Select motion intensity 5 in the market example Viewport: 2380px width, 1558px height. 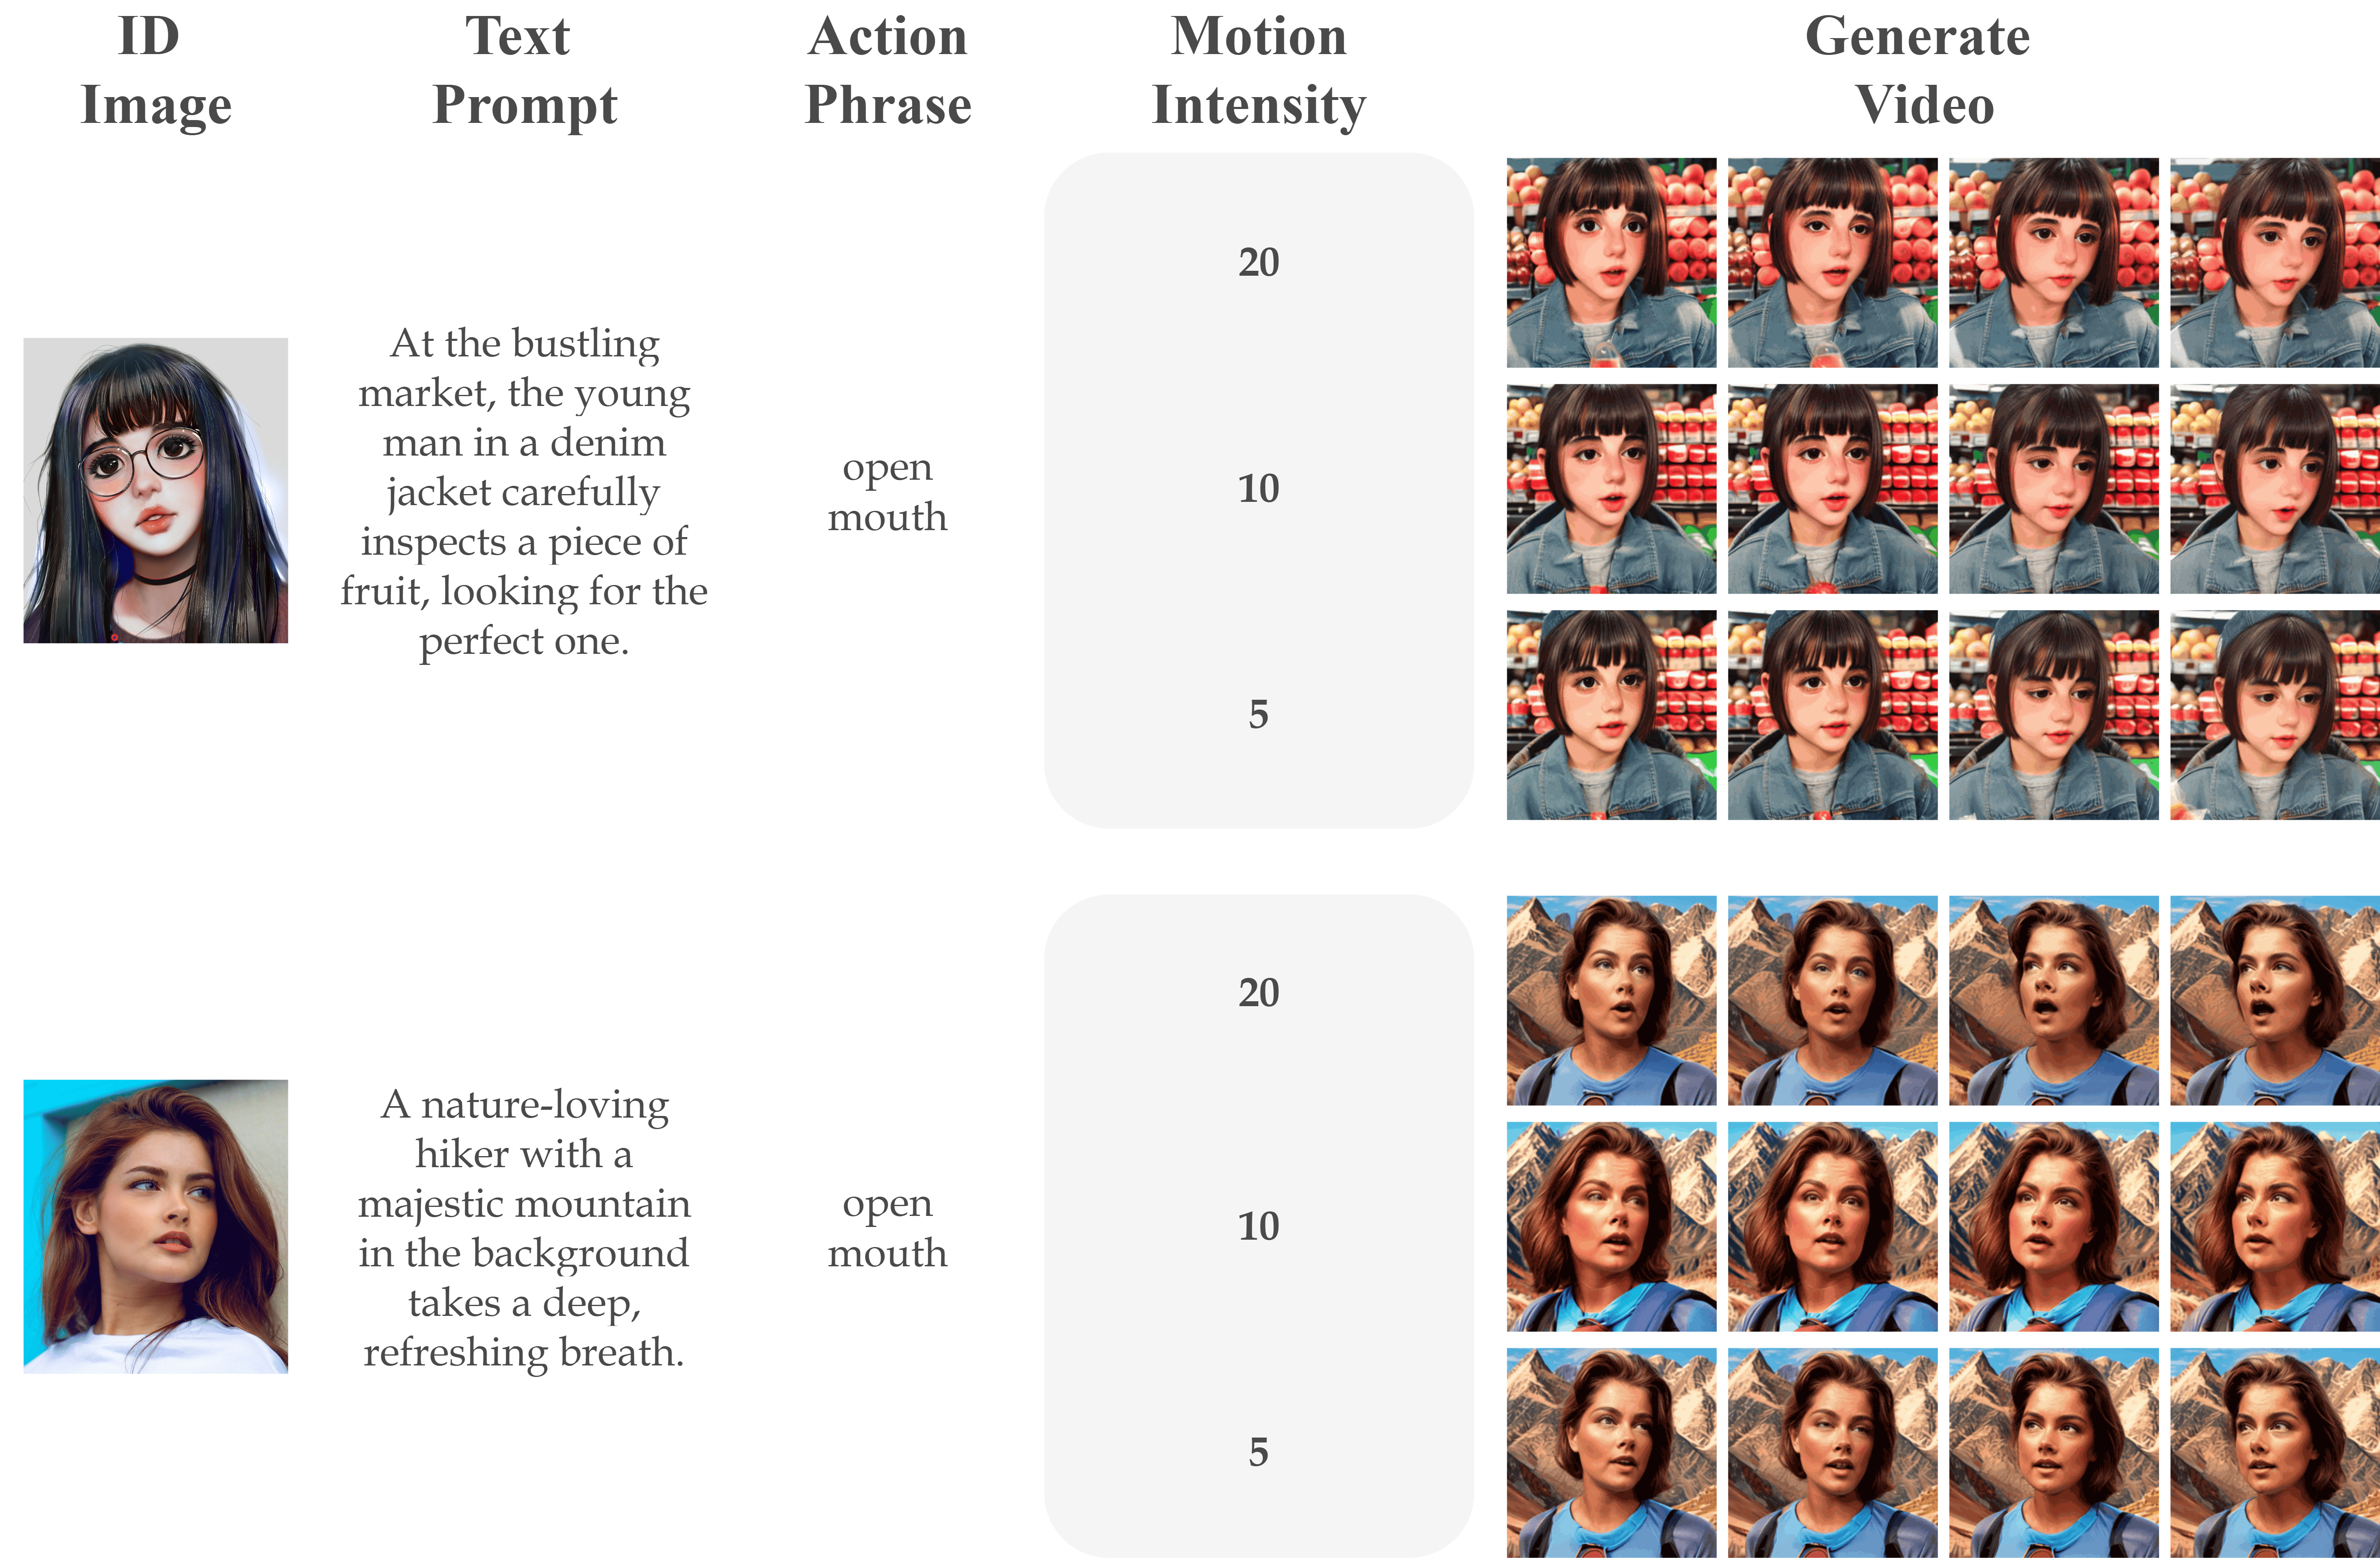coord(1258,714)
